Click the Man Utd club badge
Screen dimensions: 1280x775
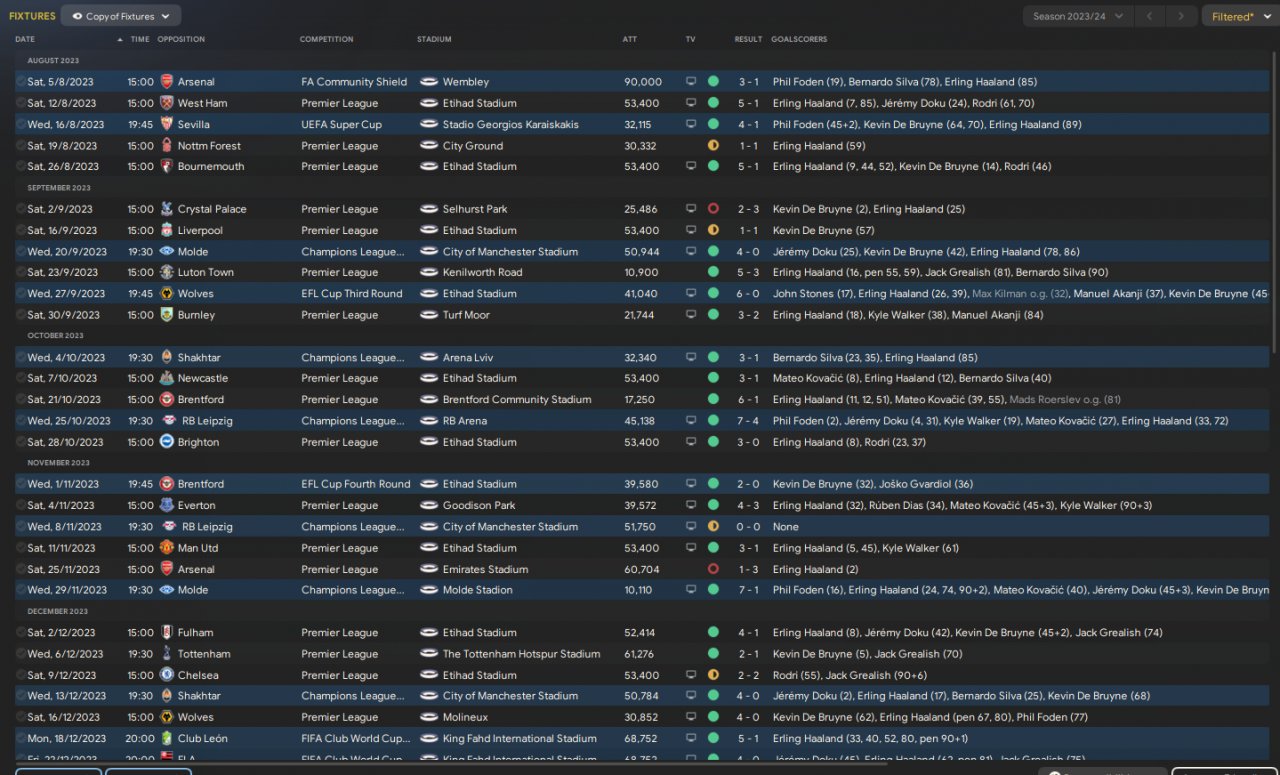click(166, 548)
